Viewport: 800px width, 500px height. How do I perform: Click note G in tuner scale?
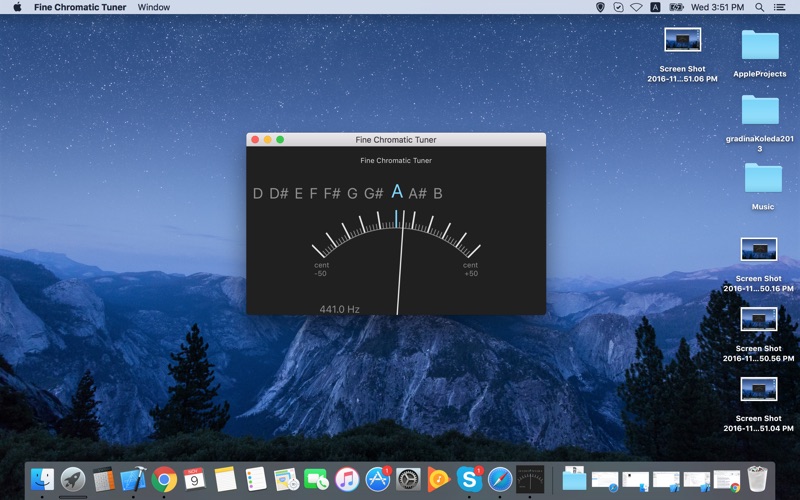tap(352, 193)
